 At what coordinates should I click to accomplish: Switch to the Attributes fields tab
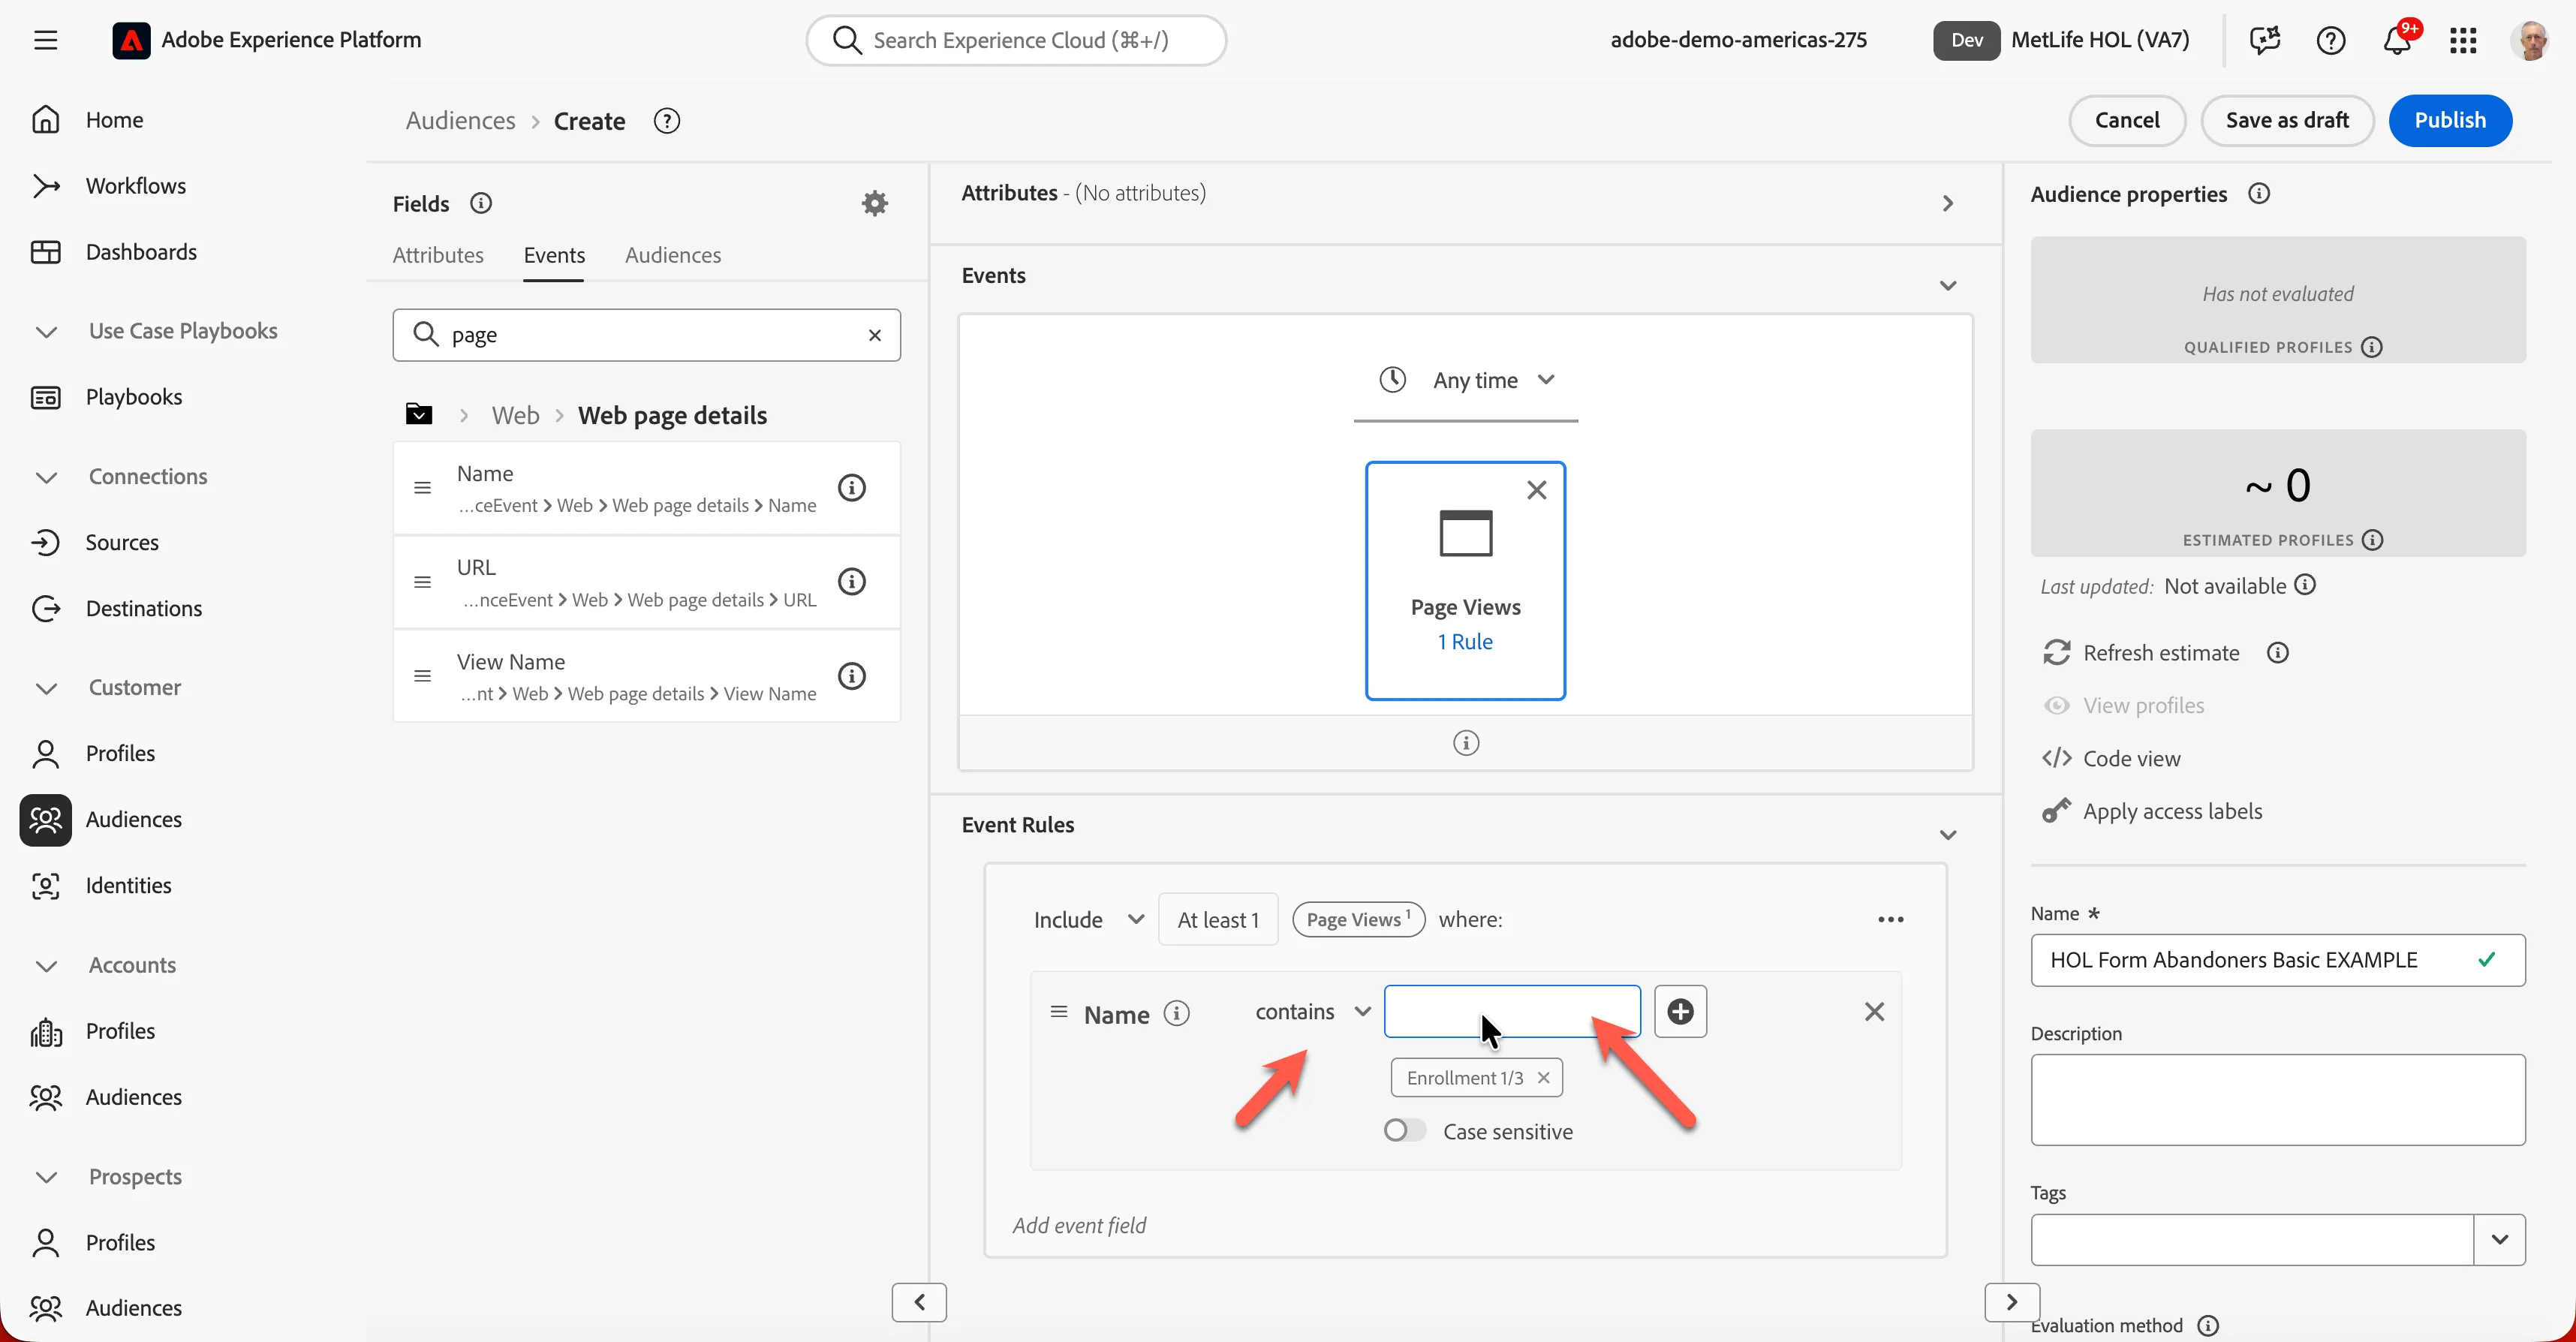click(438, 255)
